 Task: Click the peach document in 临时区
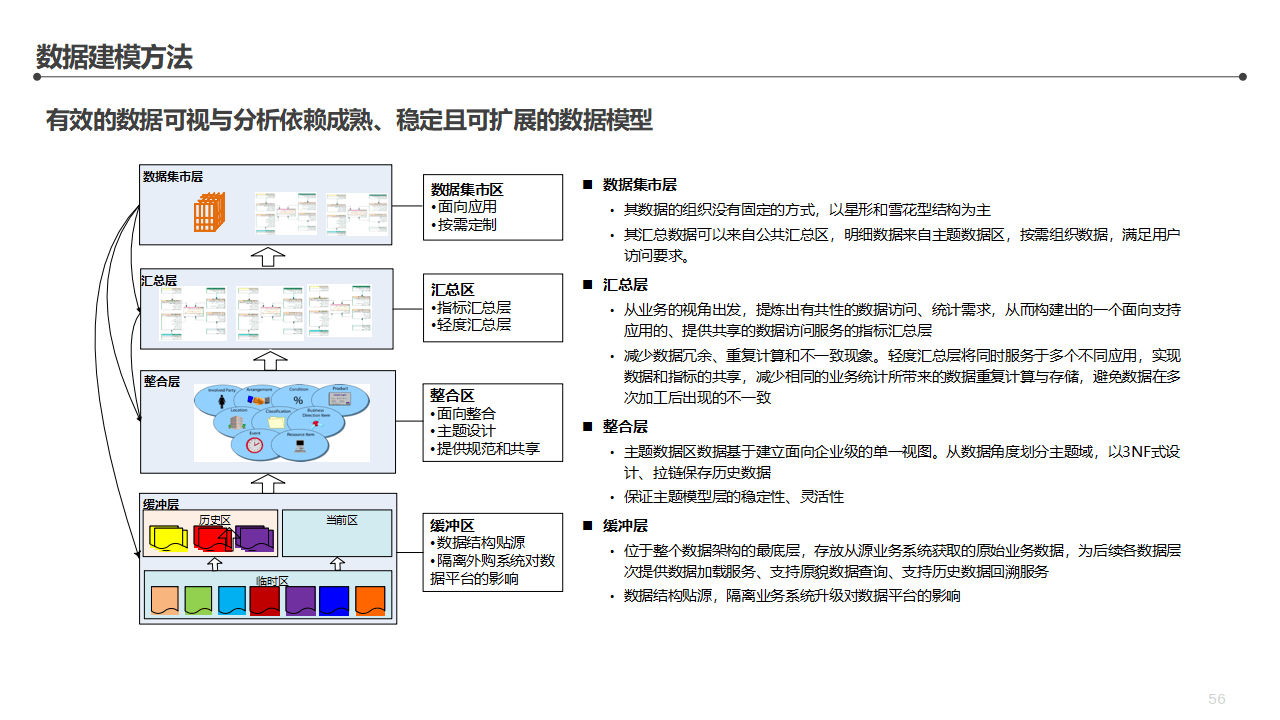pyautogui.click(x=165, y=600)
